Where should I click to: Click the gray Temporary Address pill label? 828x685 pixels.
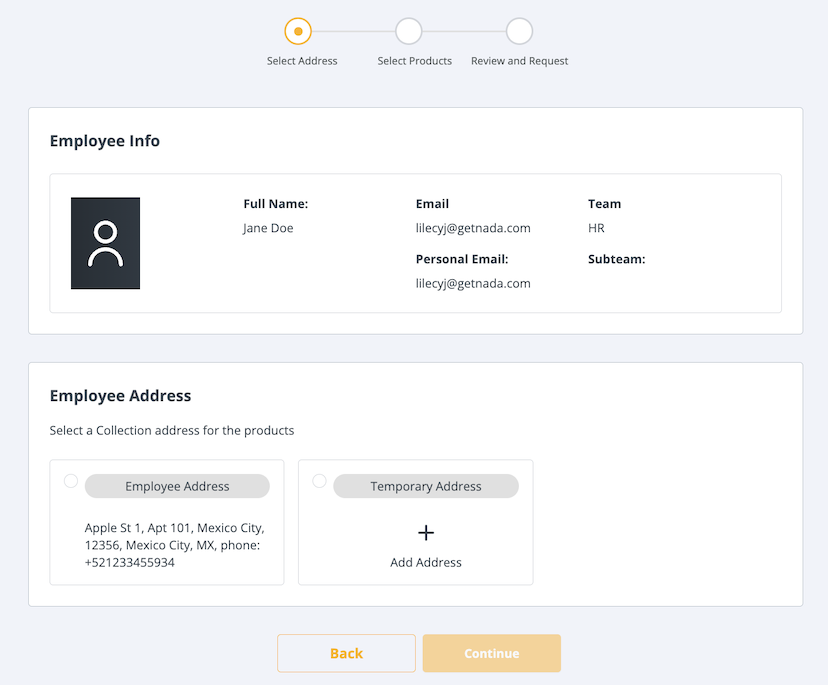[x=426, y=486]
